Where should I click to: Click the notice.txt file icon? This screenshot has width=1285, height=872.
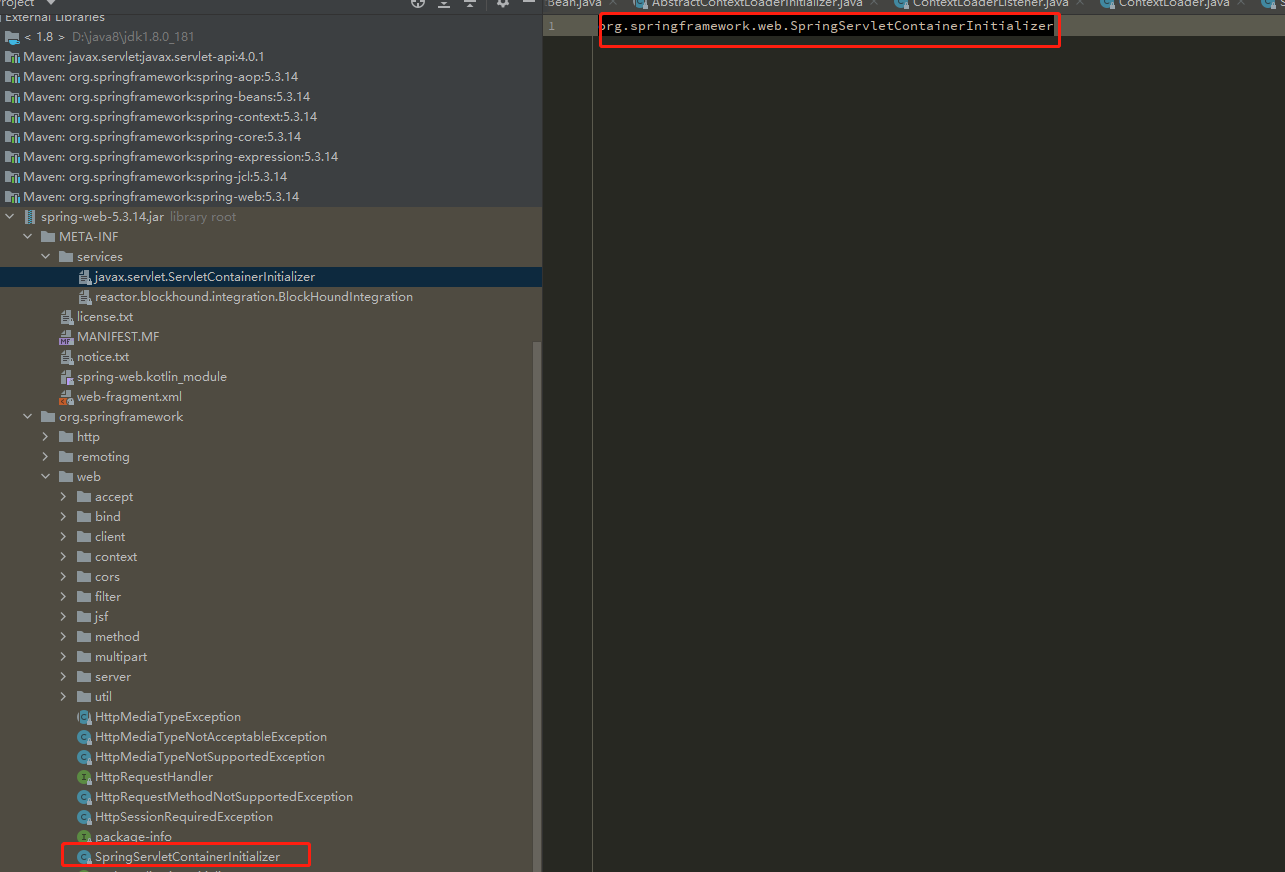[x=67, y=357]
